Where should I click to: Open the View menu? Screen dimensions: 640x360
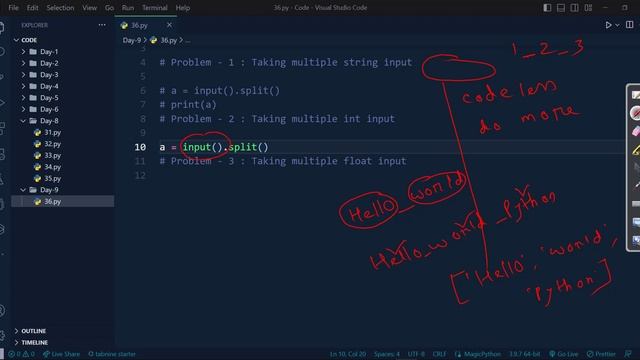click(89, 8)
